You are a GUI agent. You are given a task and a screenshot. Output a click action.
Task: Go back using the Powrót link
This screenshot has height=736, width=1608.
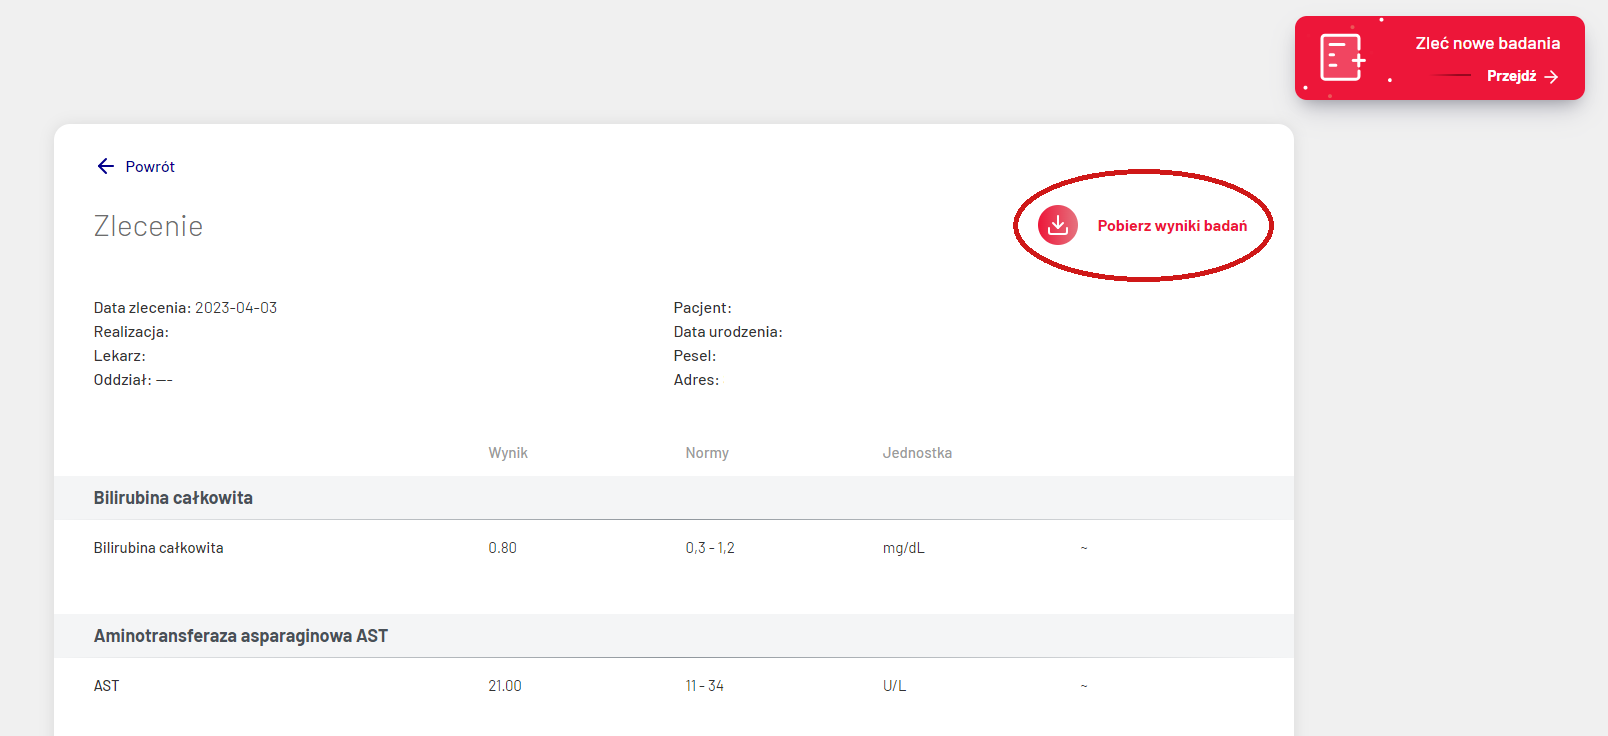(x=150, y=167)
